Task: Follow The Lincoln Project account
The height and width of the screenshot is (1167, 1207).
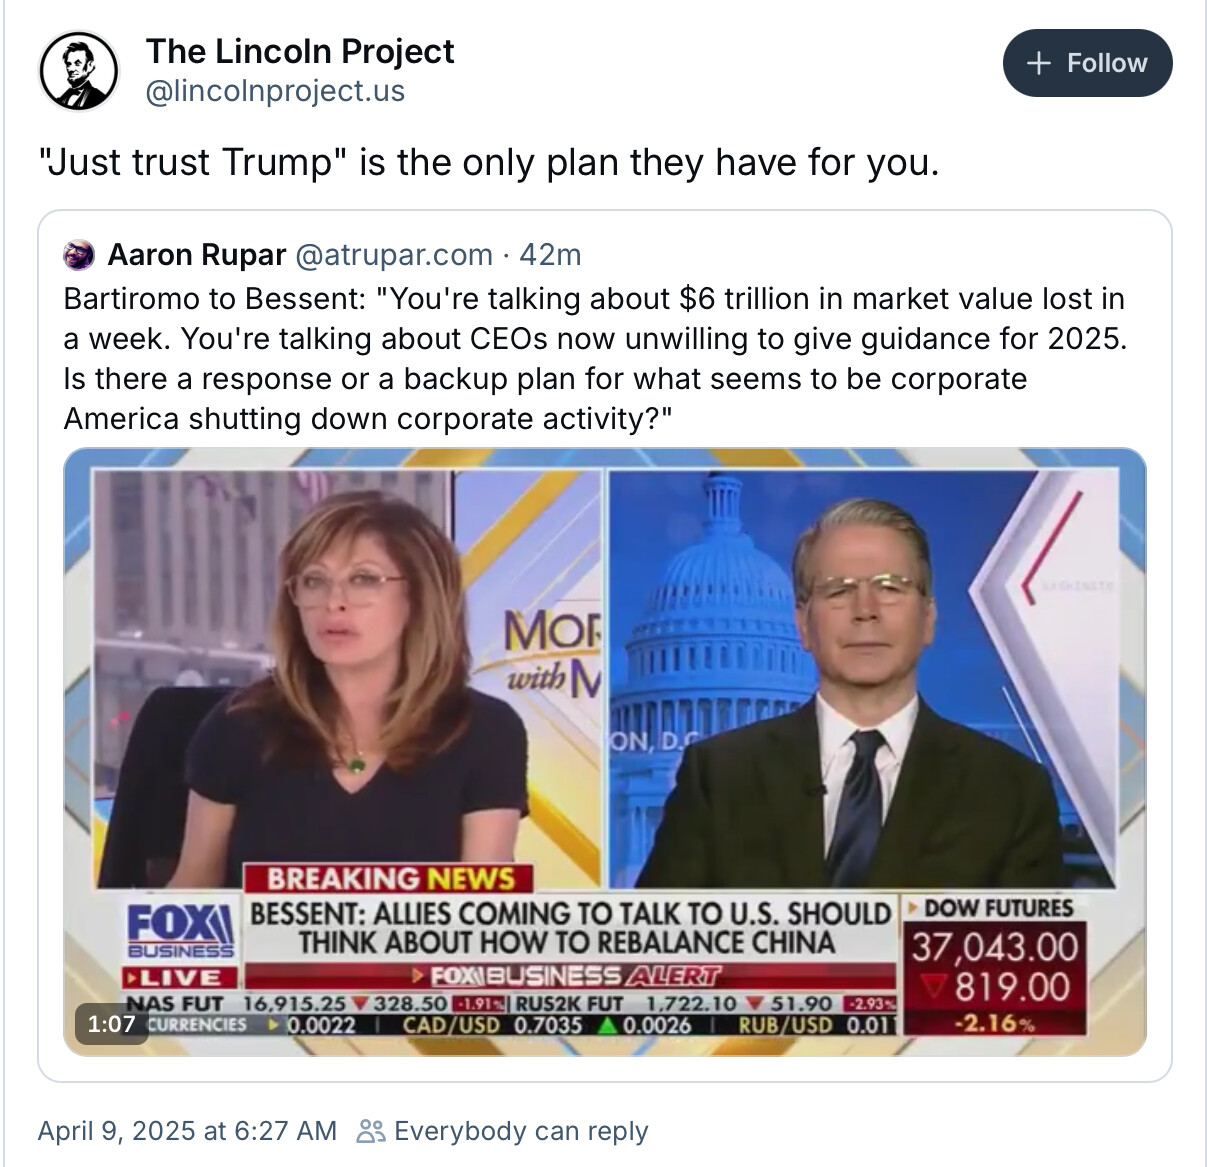Action: [x=1087, y=63]
